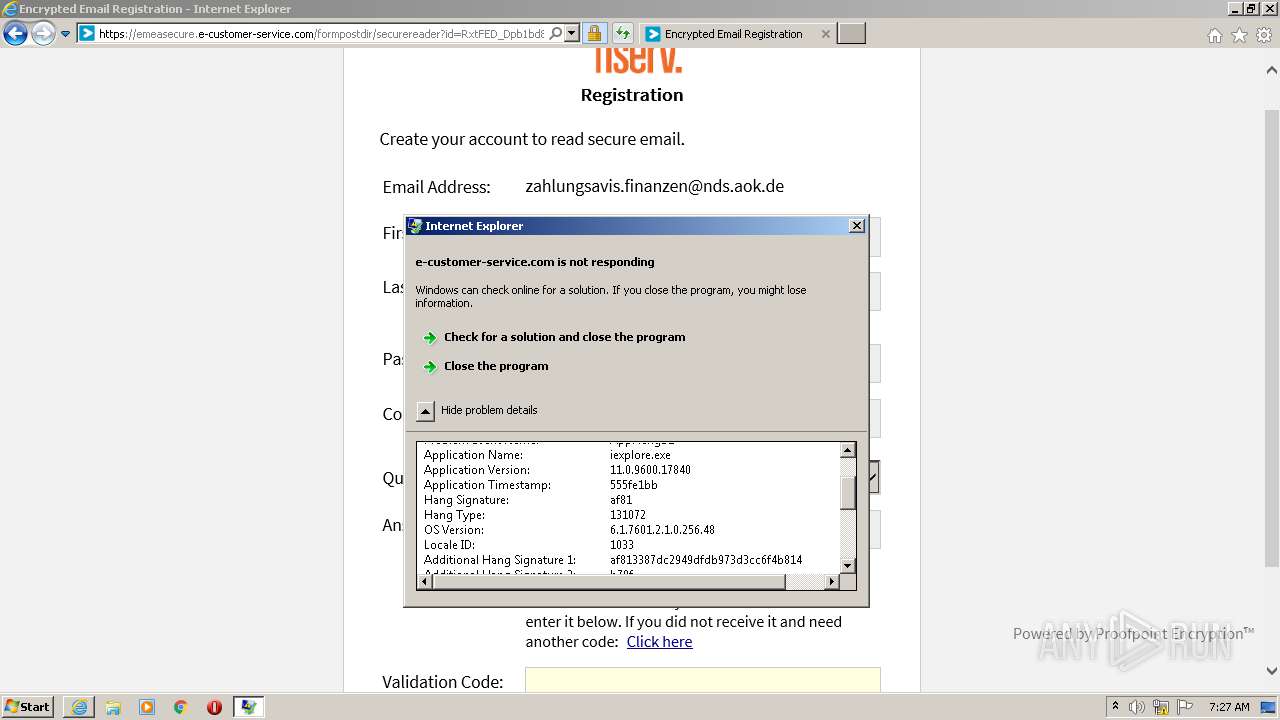Open Favorites star icon
Image resolution: width=1280 pixels, height=720 pixels.
click(x=1239, y=35)
